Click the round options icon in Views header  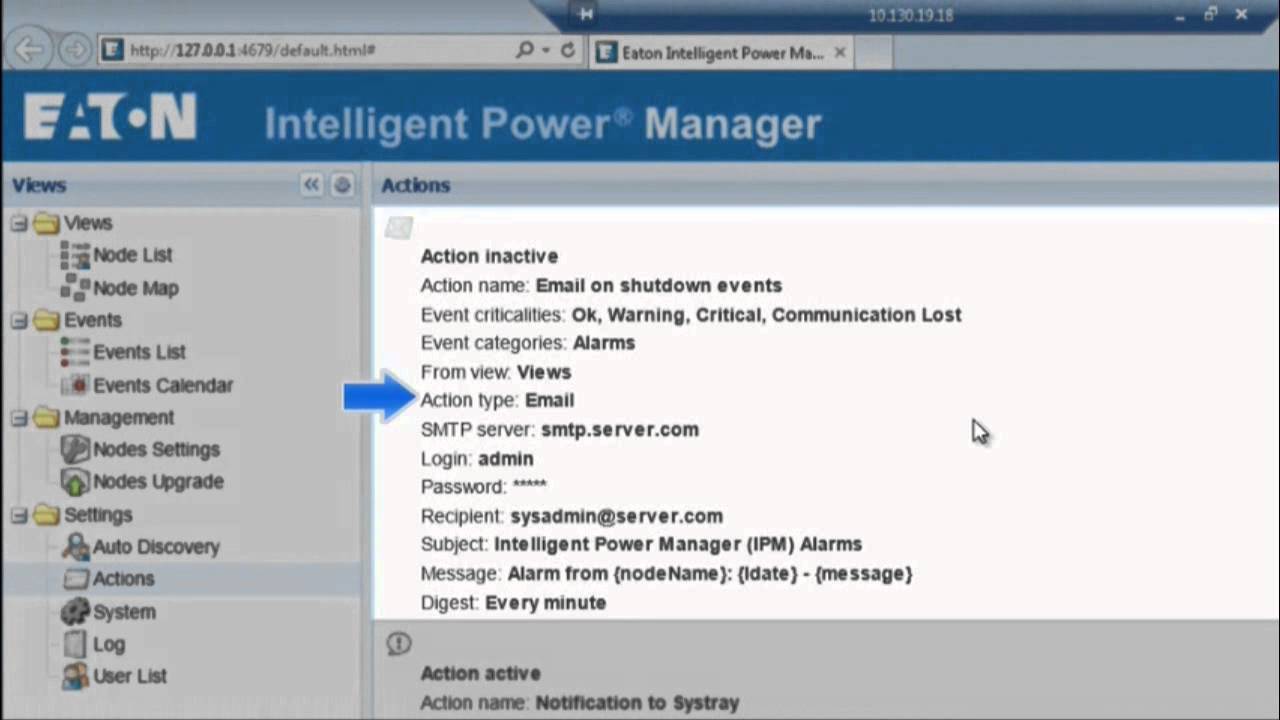pyautogui.click(x=342, y=185)
